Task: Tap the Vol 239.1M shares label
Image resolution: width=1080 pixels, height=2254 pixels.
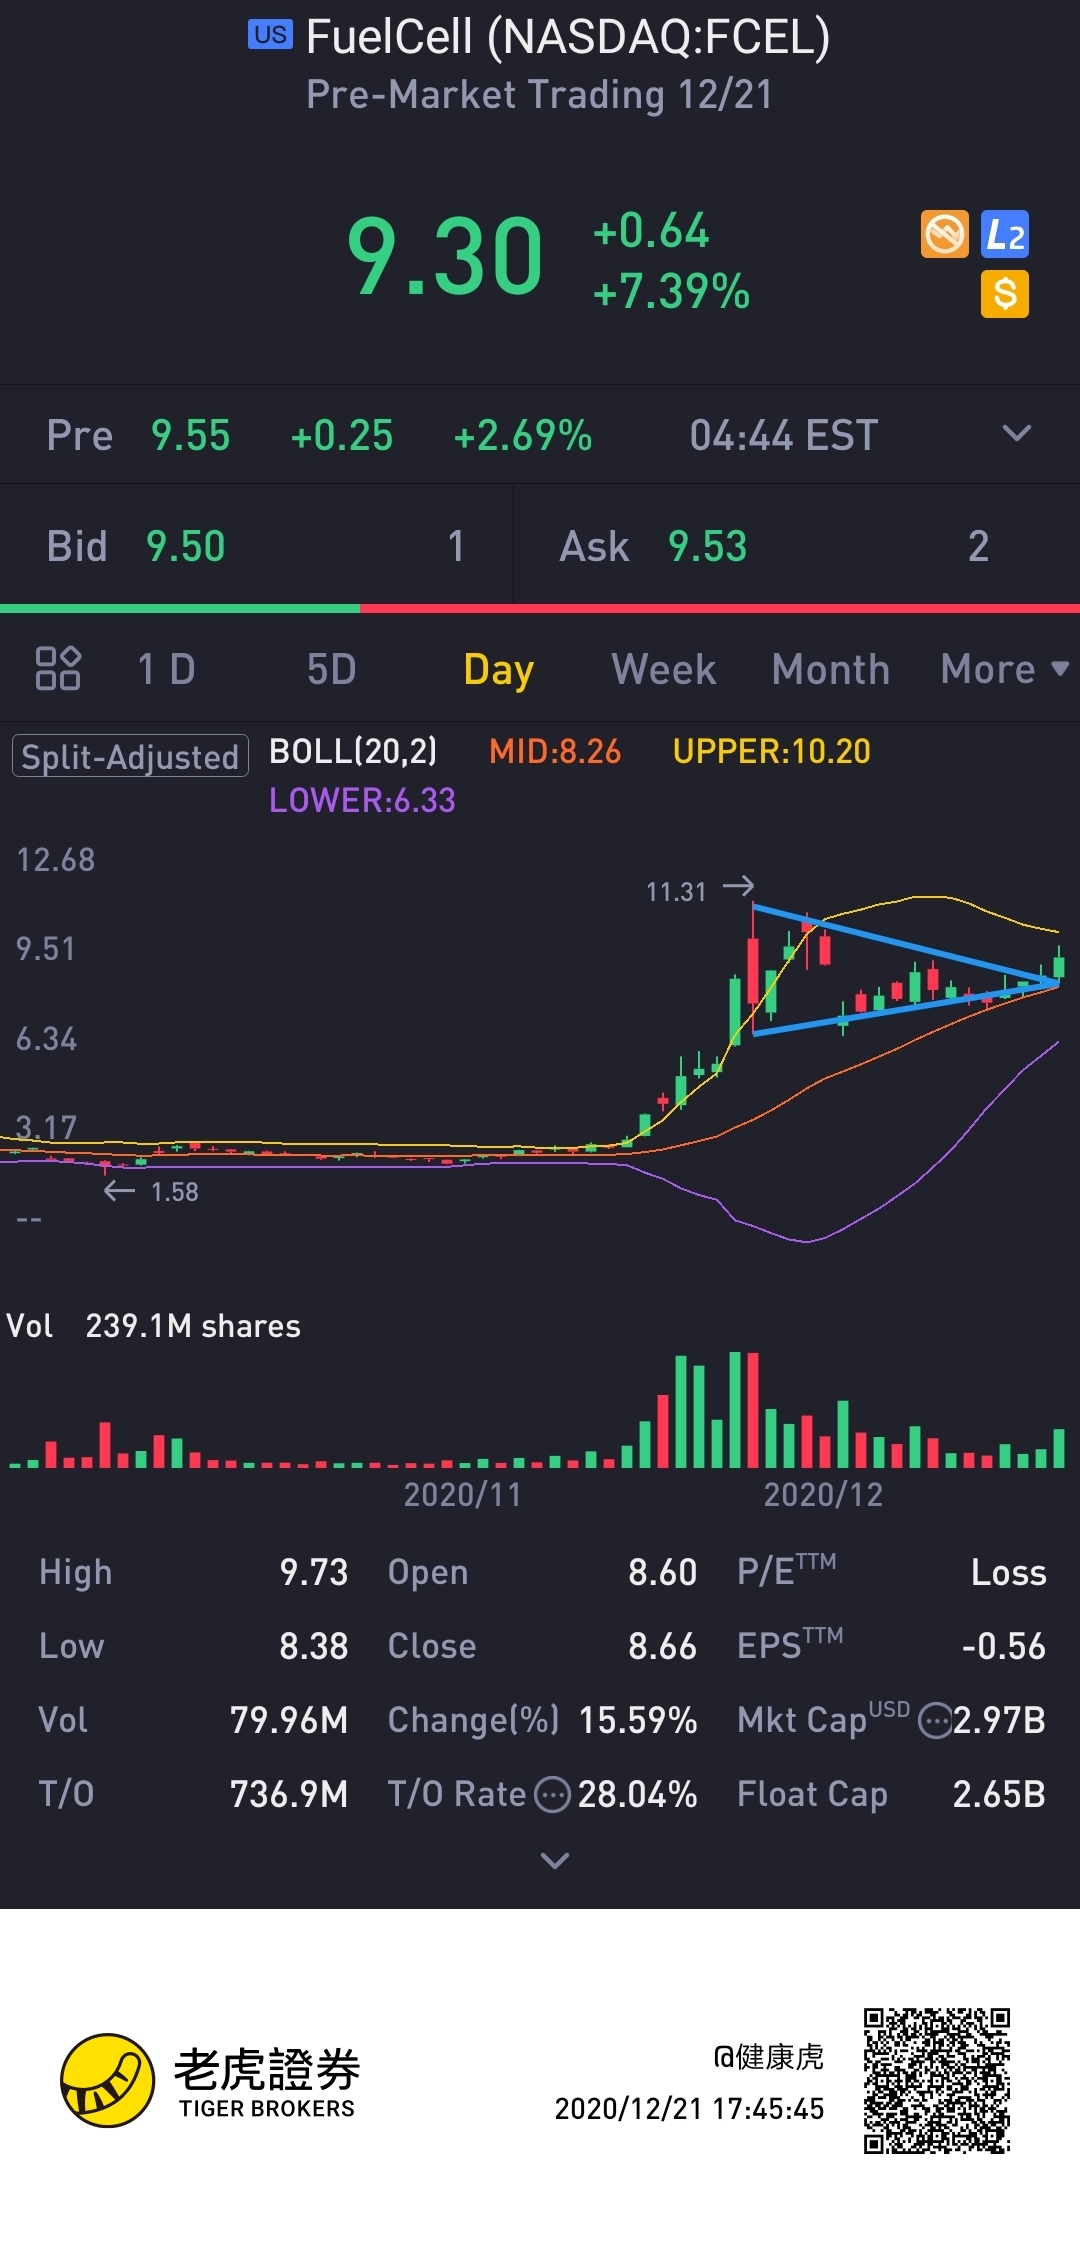Action: 153,1326
